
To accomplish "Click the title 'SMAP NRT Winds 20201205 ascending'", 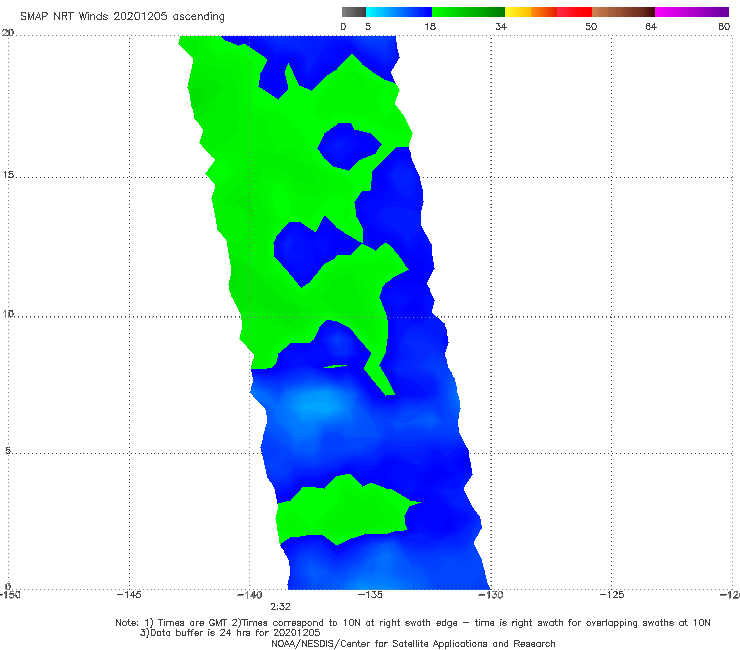I will pos(122,16).
